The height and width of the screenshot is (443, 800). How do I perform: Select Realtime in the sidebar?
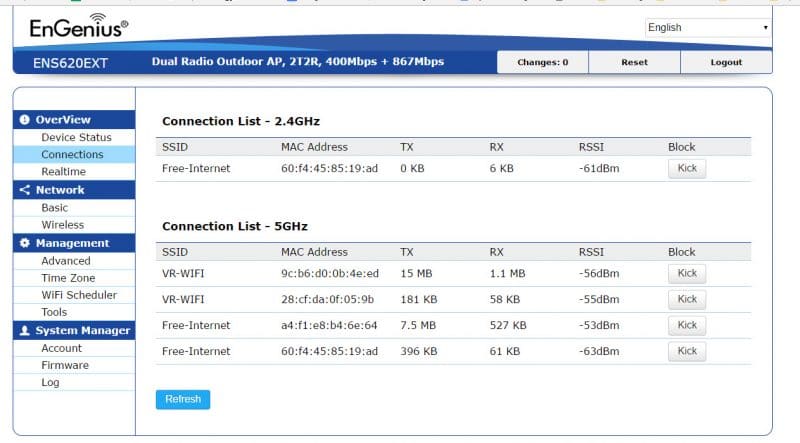(63, 172)
